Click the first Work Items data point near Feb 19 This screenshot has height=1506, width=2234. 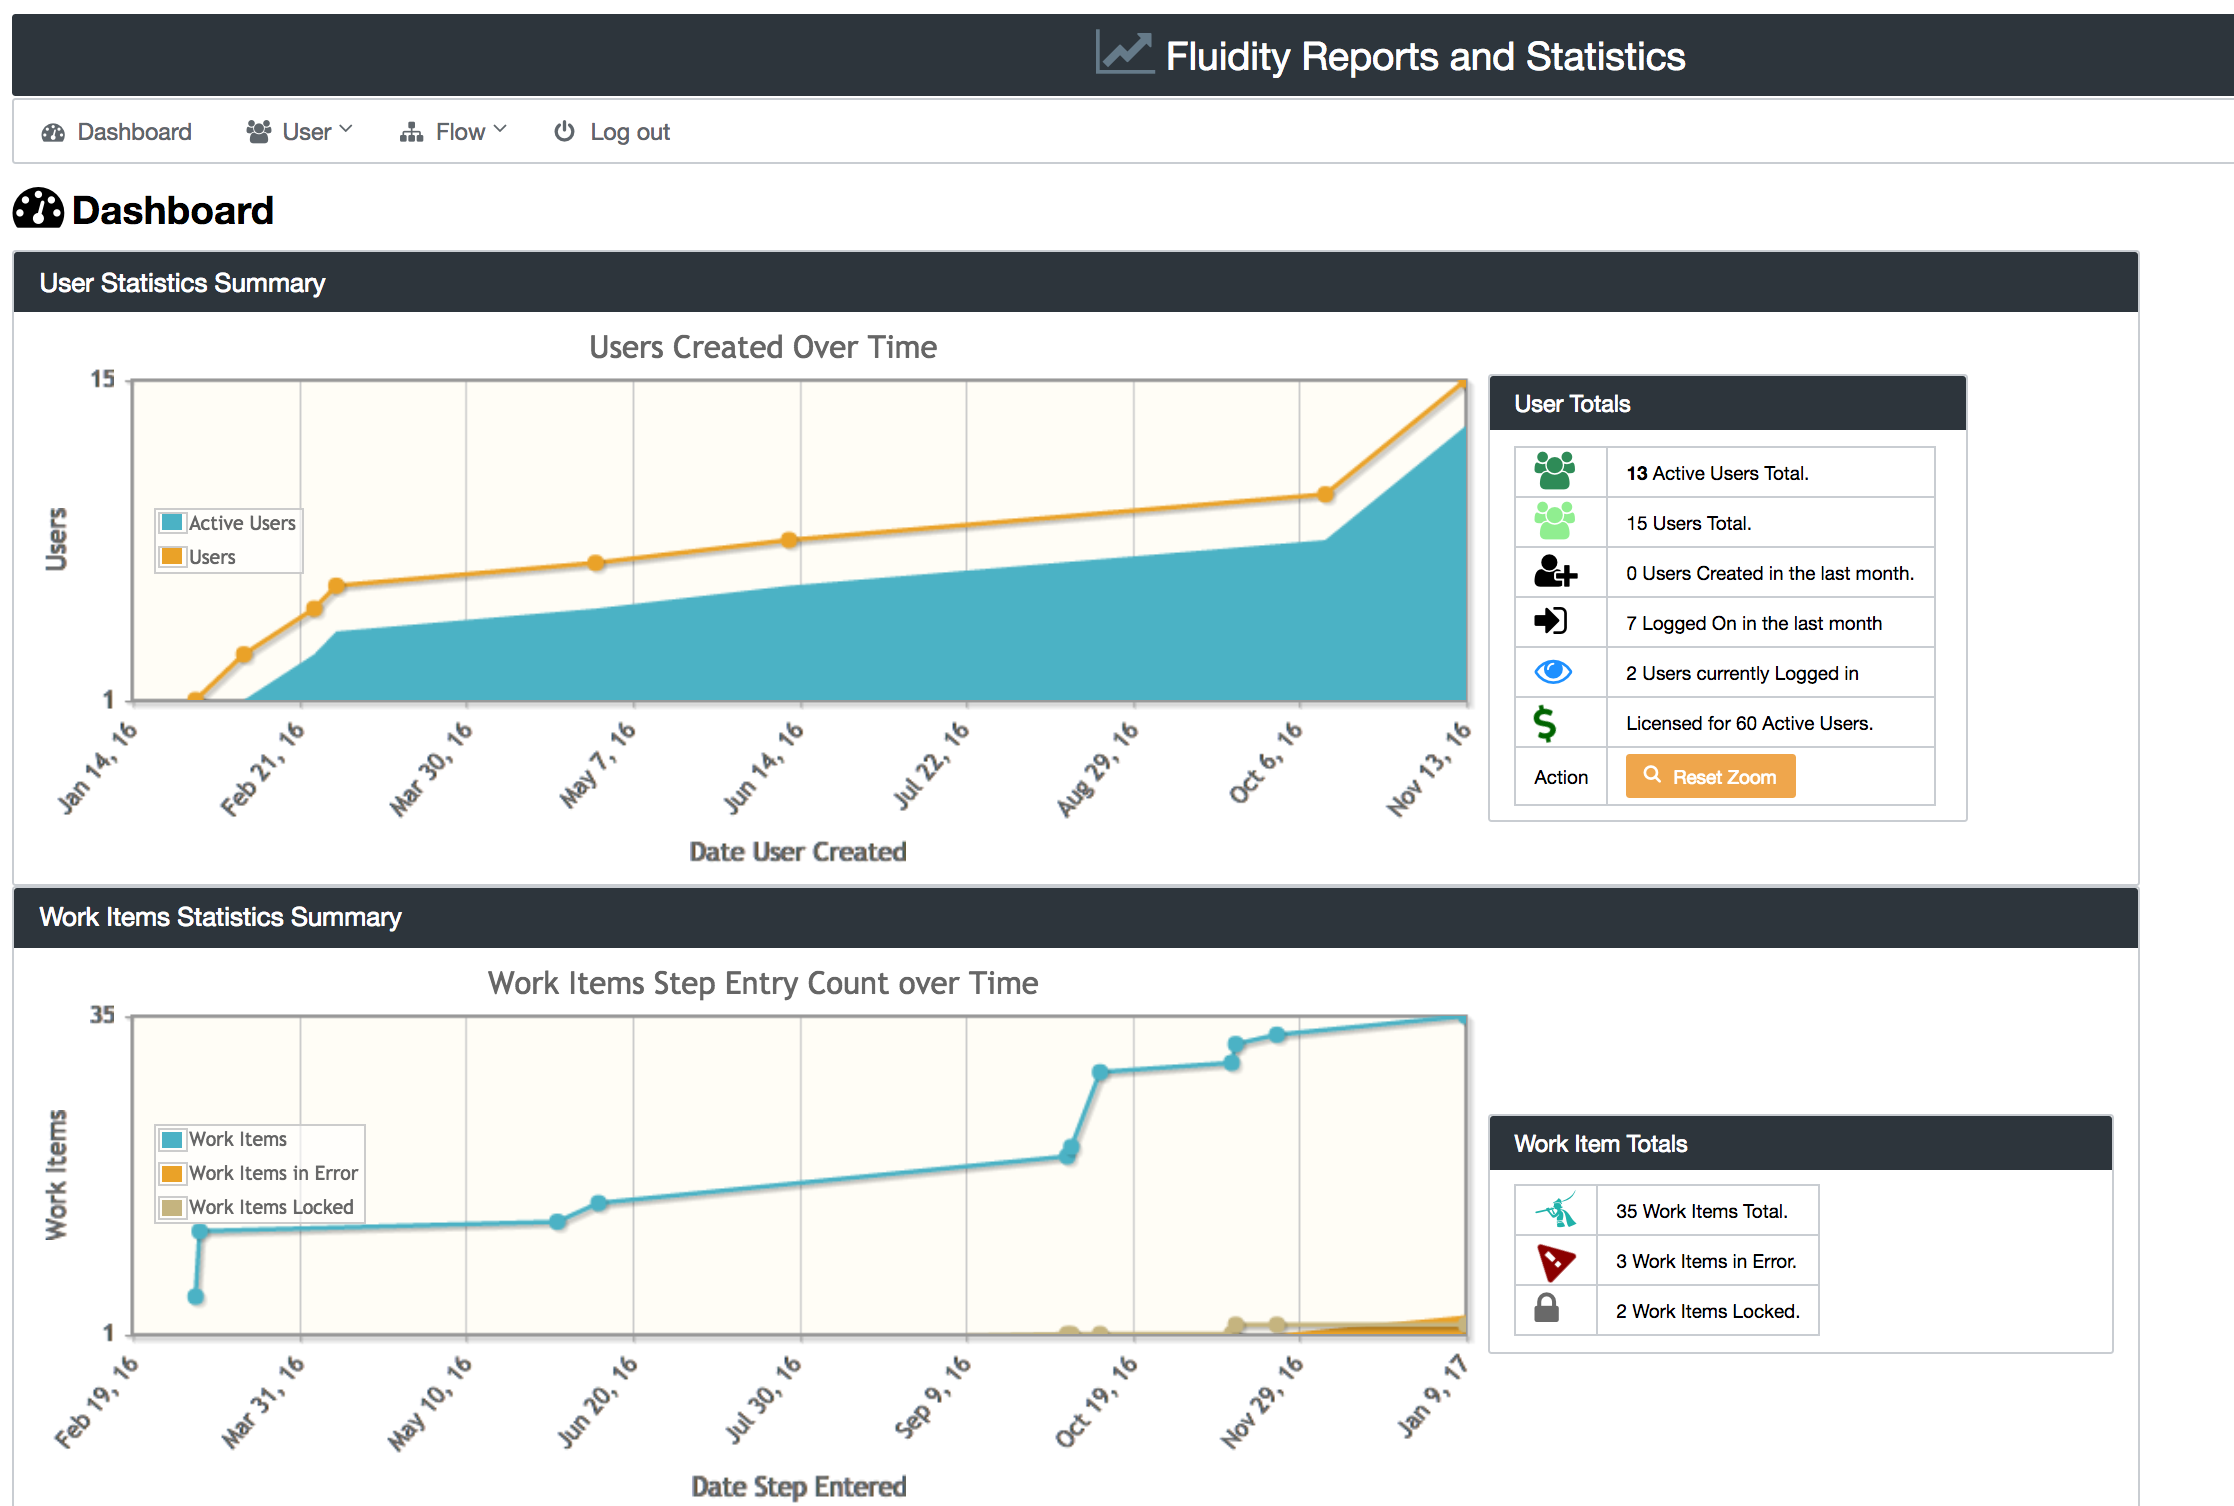click(196, 1297)
